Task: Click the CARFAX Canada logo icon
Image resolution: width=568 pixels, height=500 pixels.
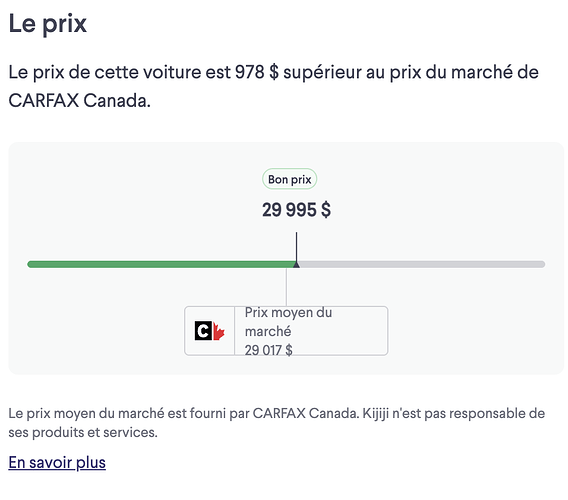Action: 209,331
